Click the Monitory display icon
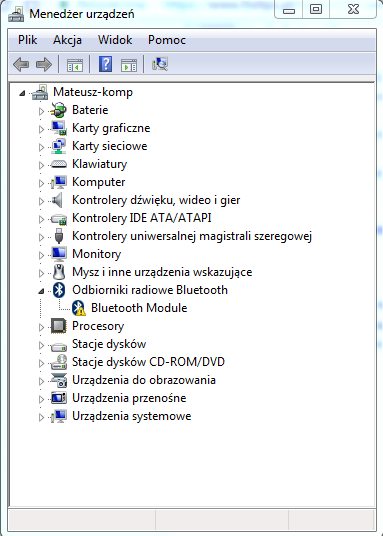This screenshot has height=536, width=383. click(x=58, y=254)
